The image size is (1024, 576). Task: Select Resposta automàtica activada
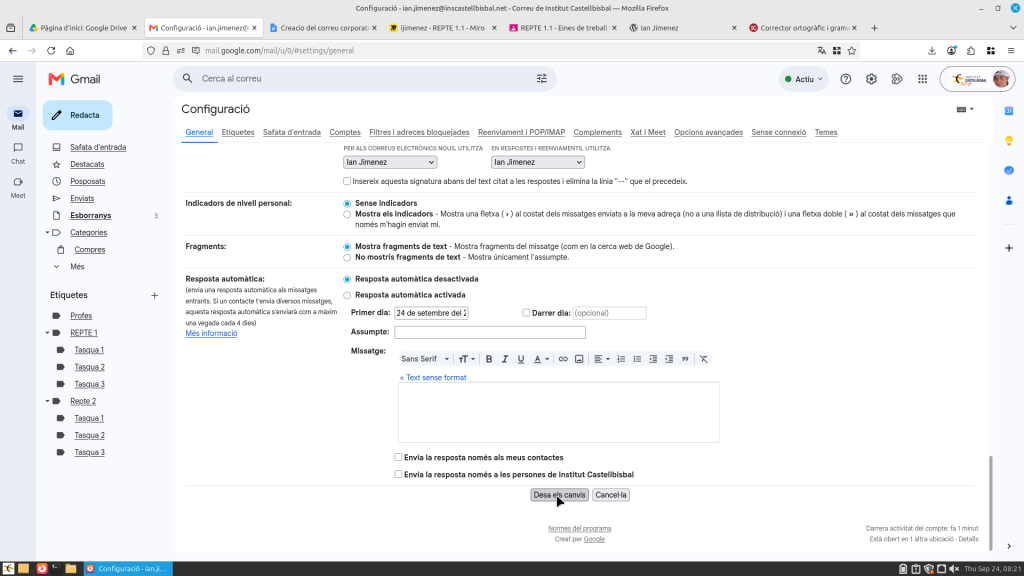coord(347,295)
